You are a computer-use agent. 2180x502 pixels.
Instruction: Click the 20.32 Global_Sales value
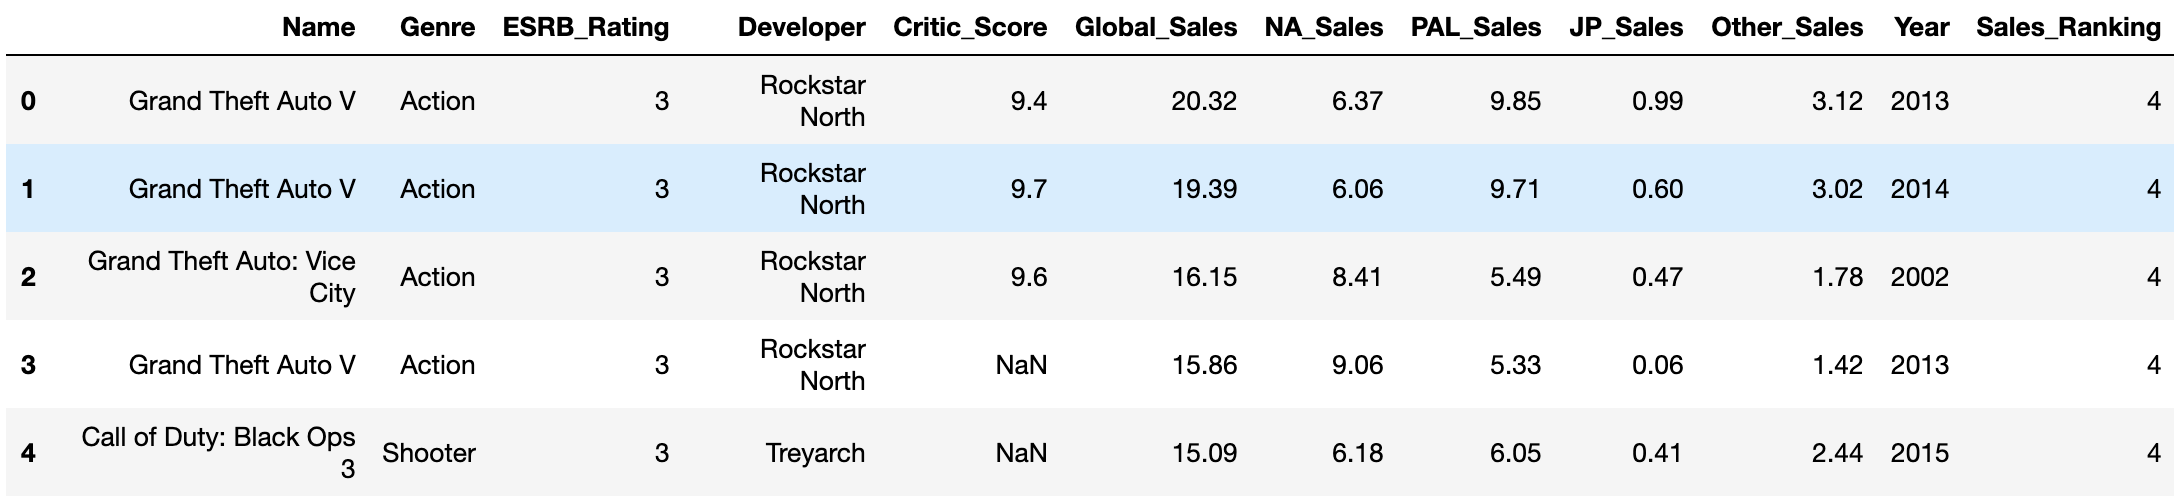1204,101
